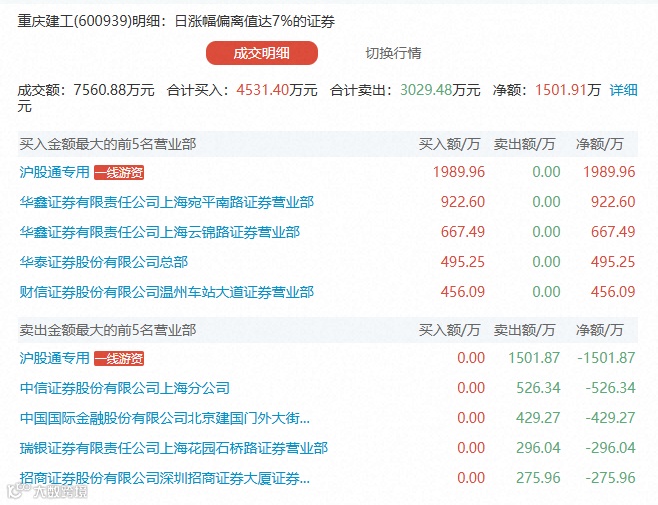
Task: Click buy amount 922.60 for 宛平南路
Action: 463,202
